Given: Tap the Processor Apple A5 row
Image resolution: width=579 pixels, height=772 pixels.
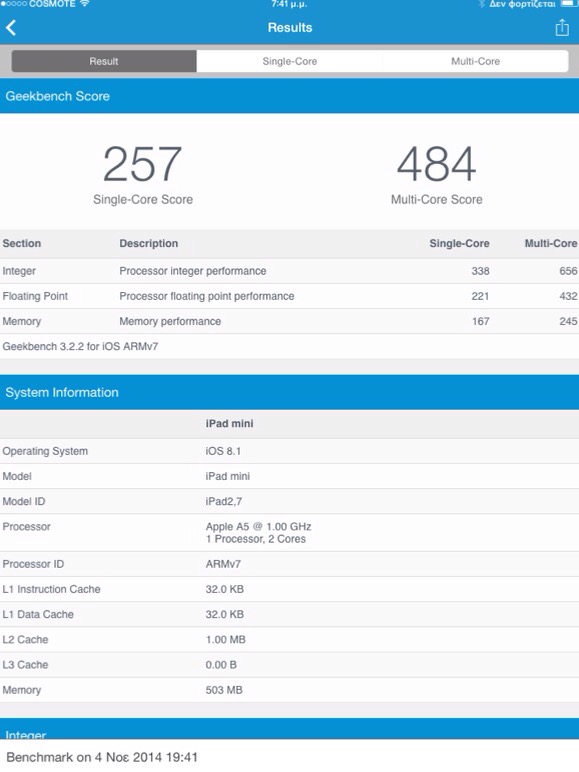Looking at the screenshot, I should (x=290, y=533).
